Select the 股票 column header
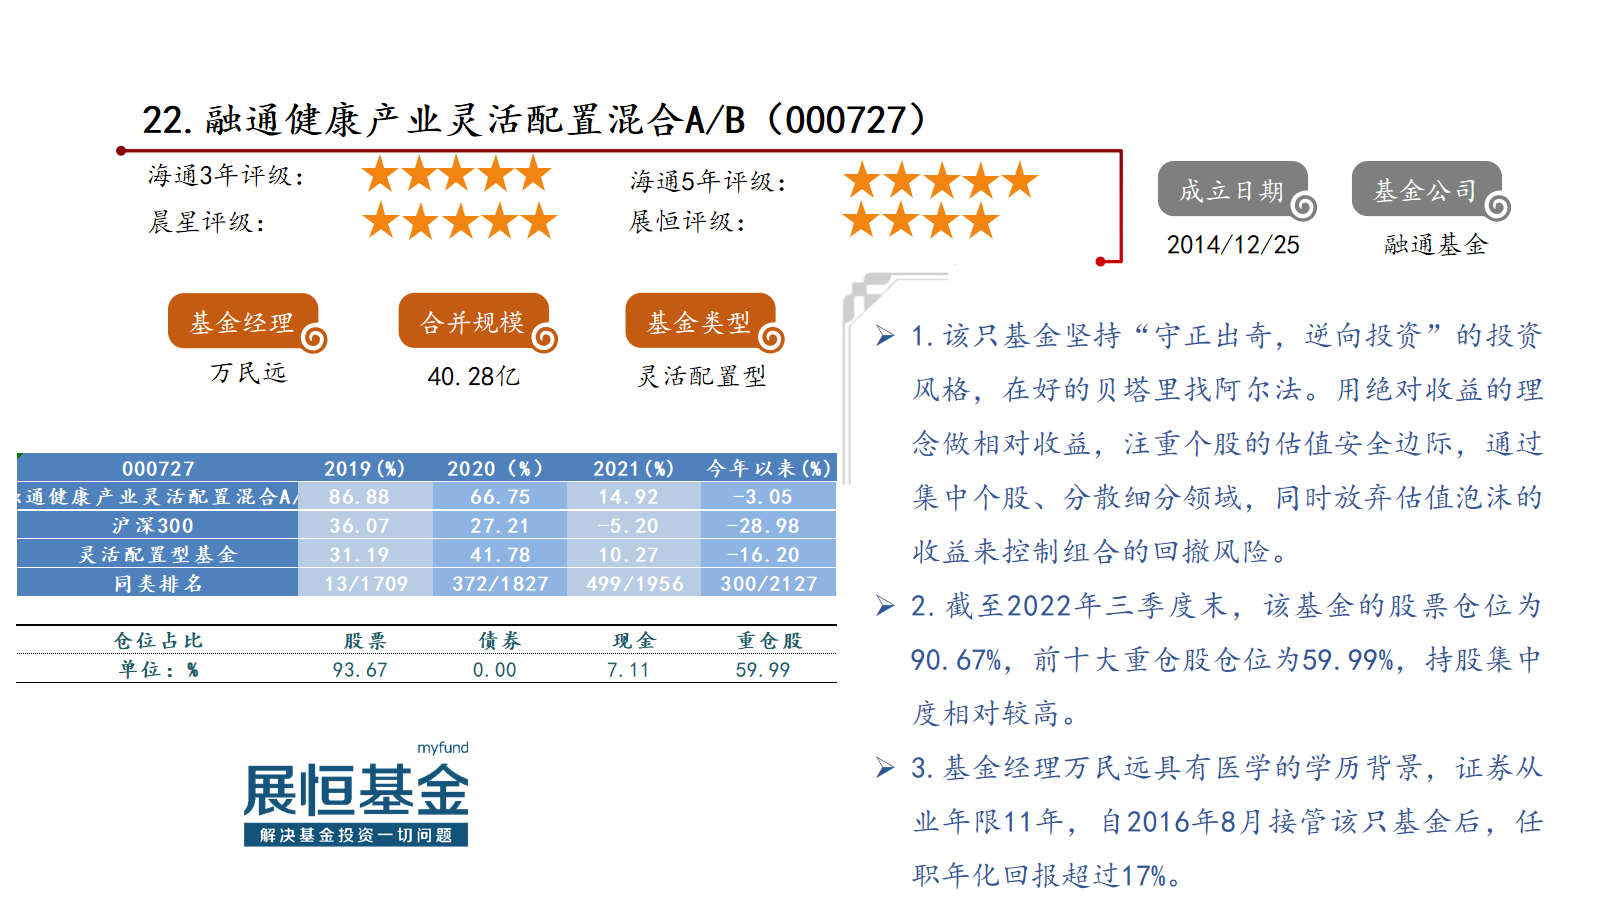Screen dimensions: 1600x900 click(365, 641)
